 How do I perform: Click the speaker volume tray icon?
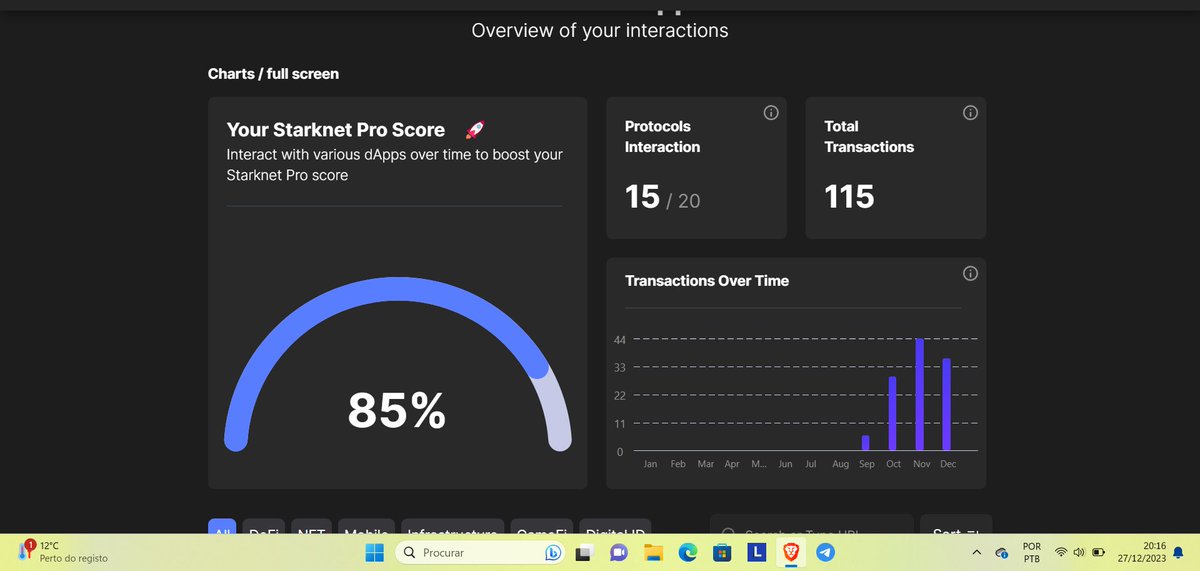(1079, 552)
